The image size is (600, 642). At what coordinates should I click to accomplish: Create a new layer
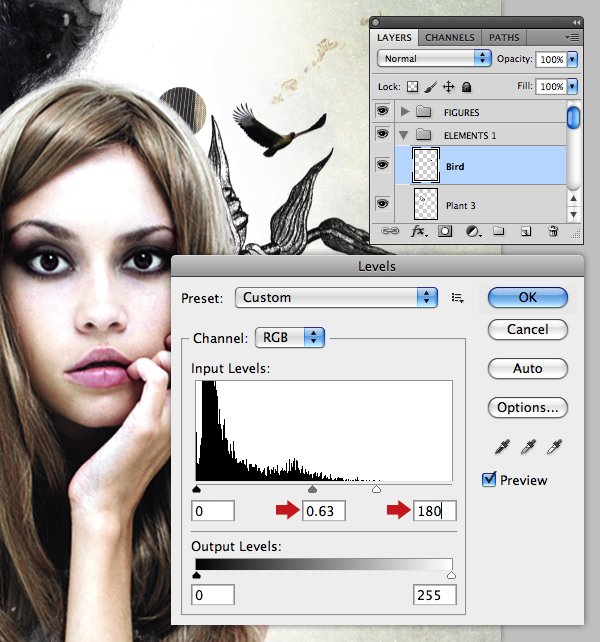526,232
